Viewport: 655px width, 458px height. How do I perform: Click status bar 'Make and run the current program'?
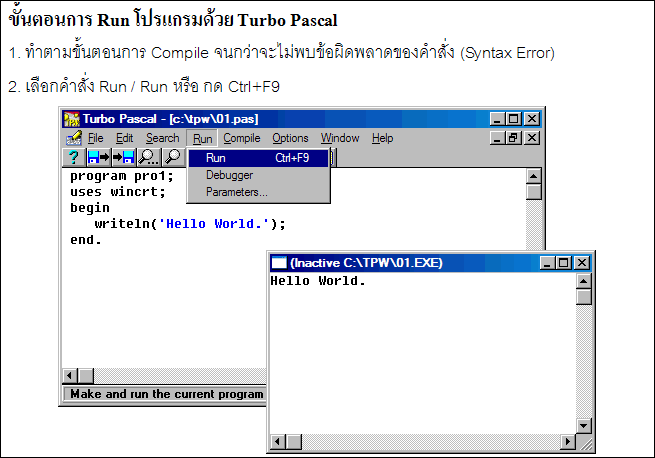coord(167,394)
